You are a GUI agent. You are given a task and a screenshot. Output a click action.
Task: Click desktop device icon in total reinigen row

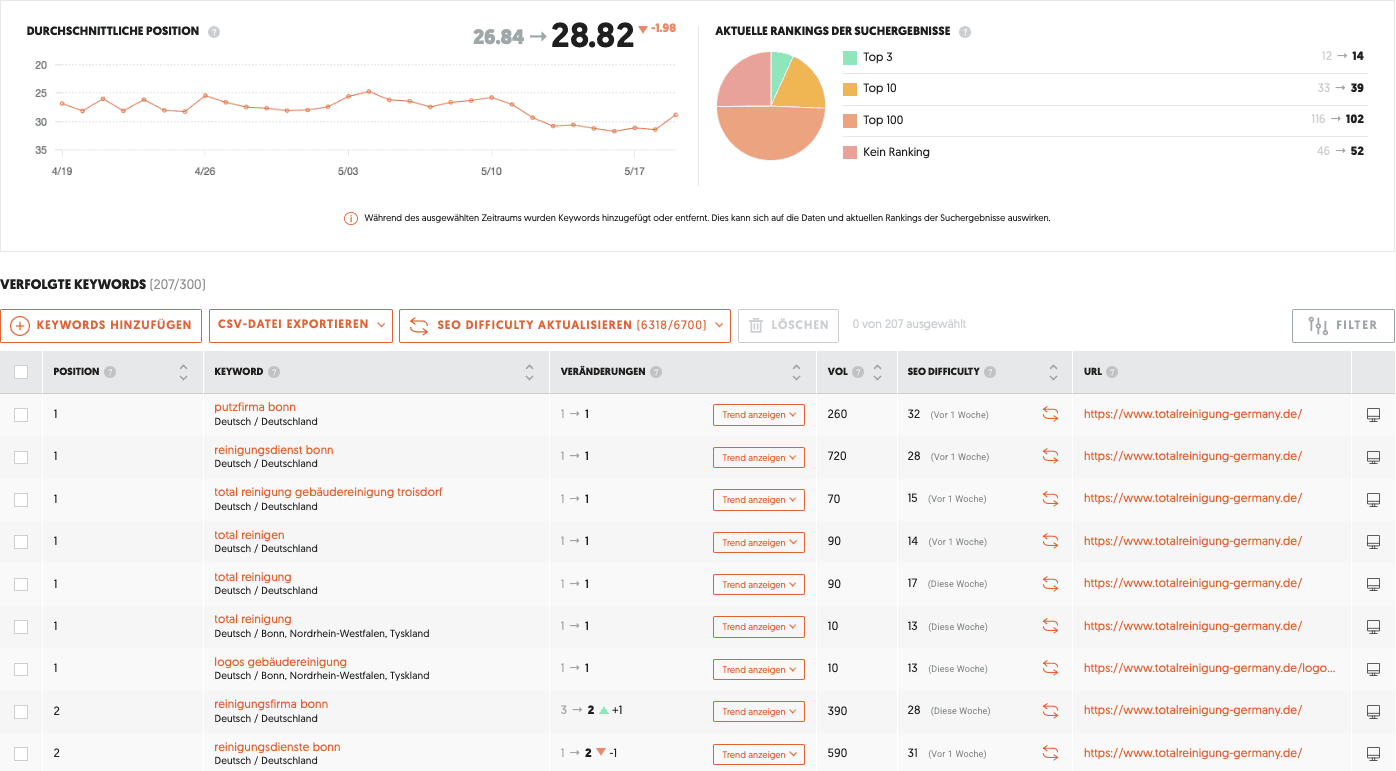[x=1373, y=542]
